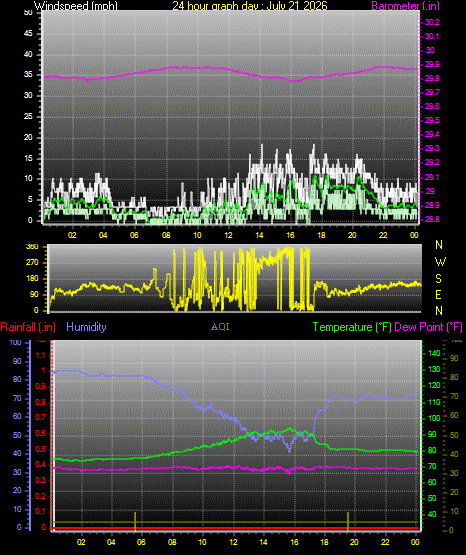Select the Humidity legend label

86,327
